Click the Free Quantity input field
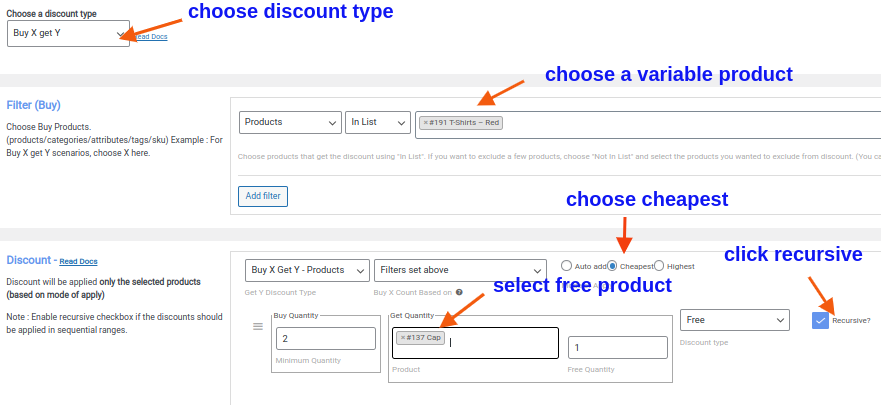The height and width of the screenshot is (405, 881). click(x=617, y=347)
